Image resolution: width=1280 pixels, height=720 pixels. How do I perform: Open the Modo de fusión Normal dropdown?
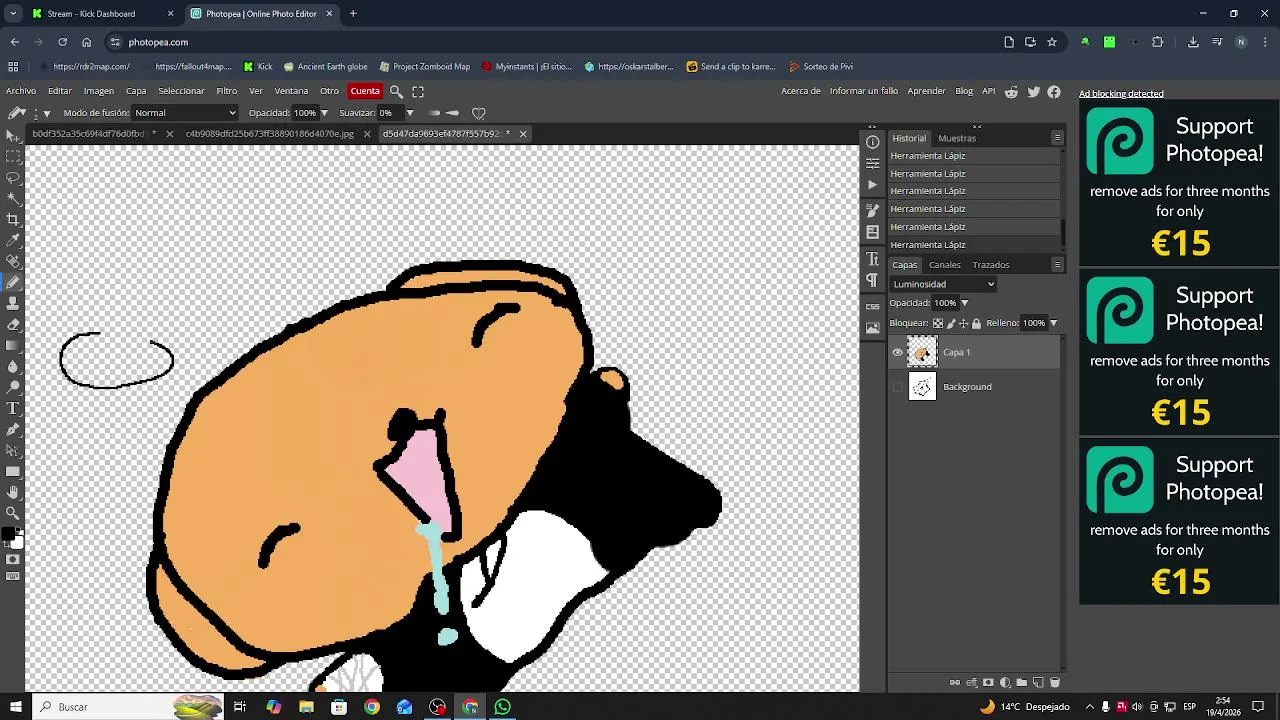pos(185,113)
